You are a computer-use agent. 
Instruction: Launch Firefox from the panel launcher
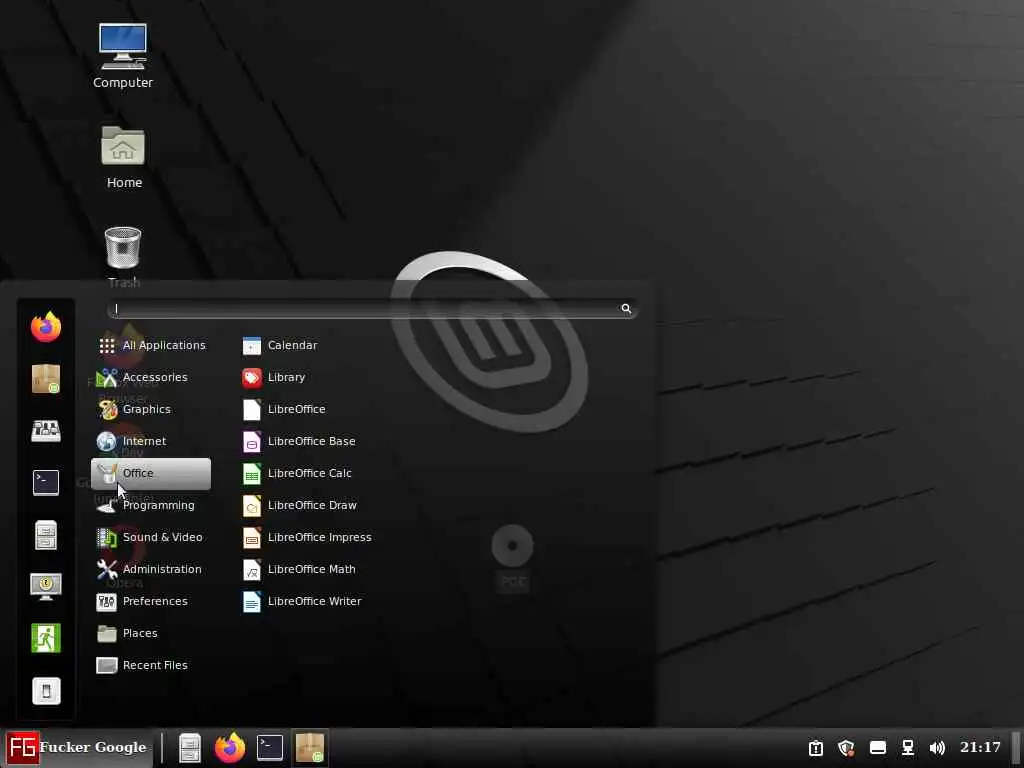(230, 748)
